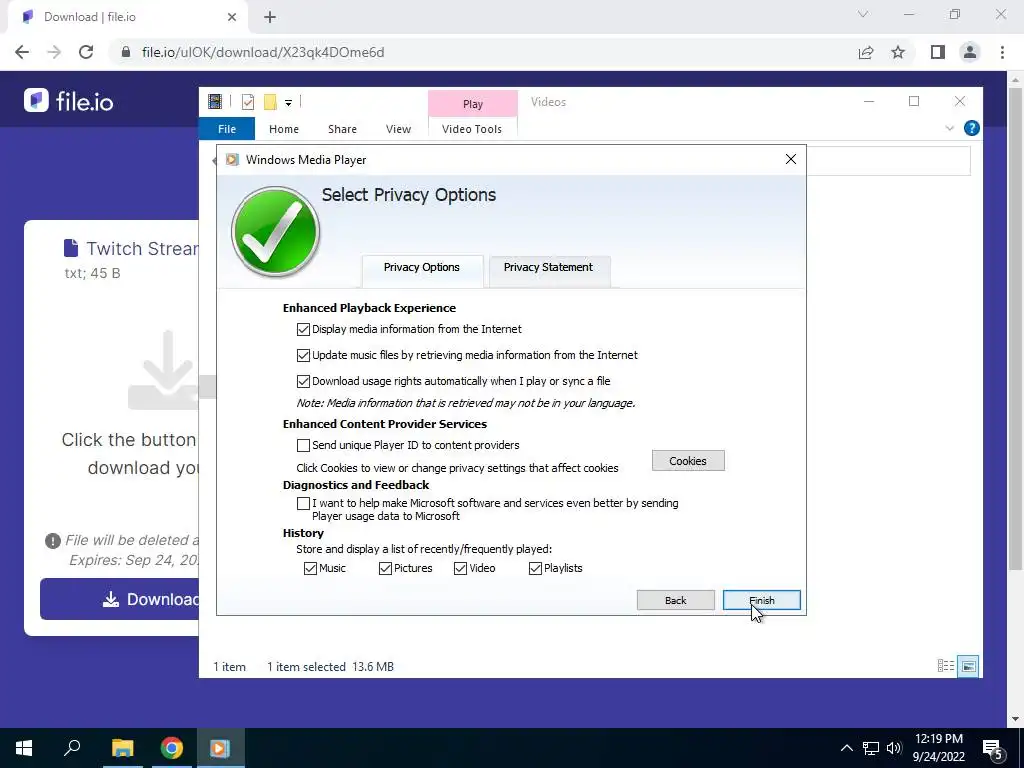Open Windows Start menu
This screenshot has width=1024, height=768.
(24, 748)
